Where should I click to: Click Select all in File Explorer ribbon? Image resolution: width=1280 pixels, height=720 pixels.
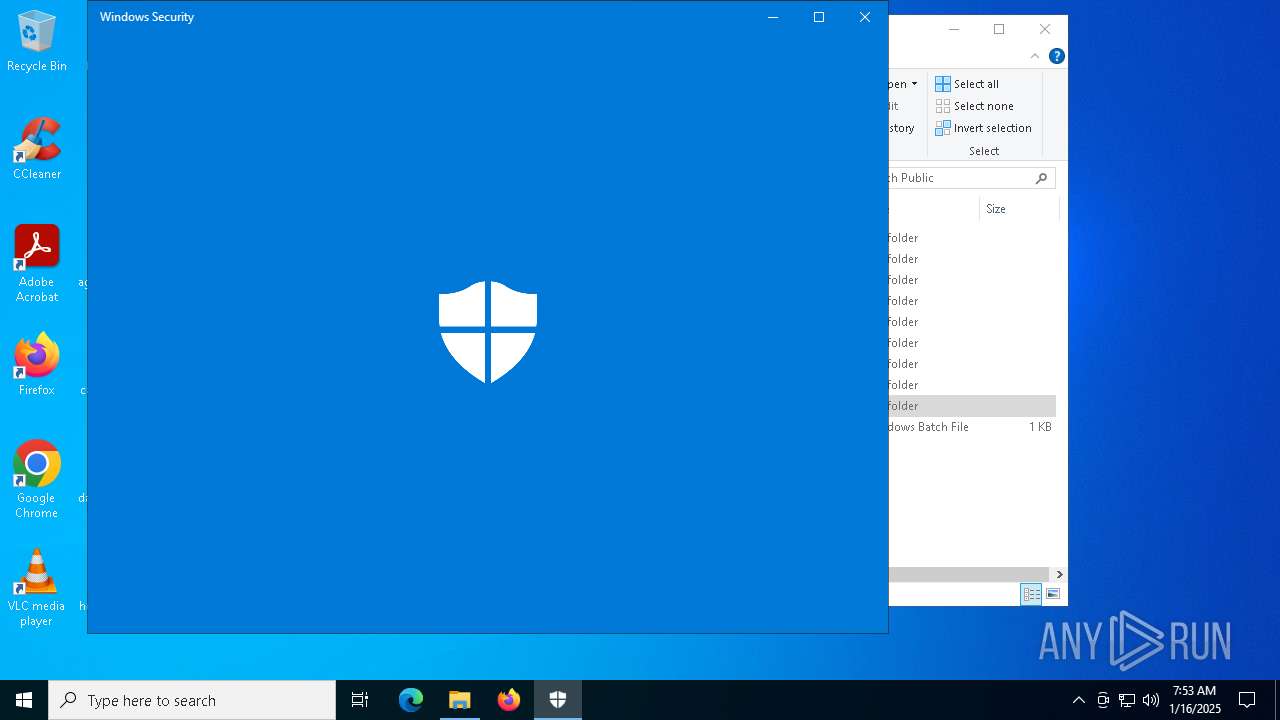967,84
